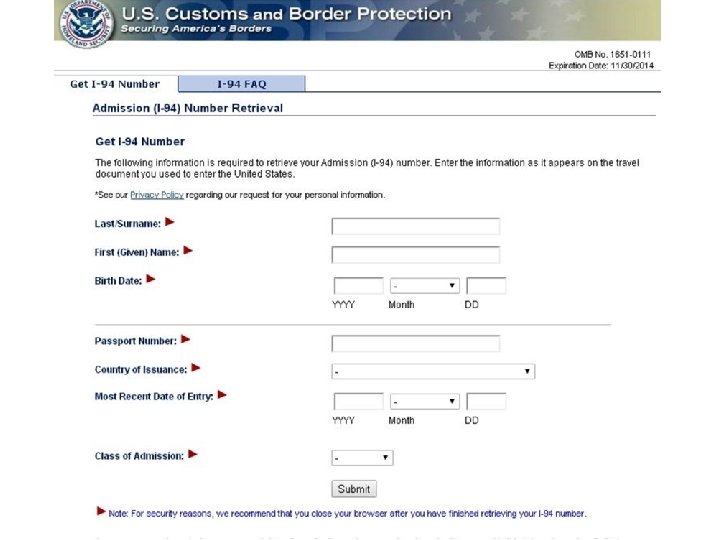720x540 pixels.
Task: Select the Date of Entry YYYY field
Action: click(x=358, y=401)
